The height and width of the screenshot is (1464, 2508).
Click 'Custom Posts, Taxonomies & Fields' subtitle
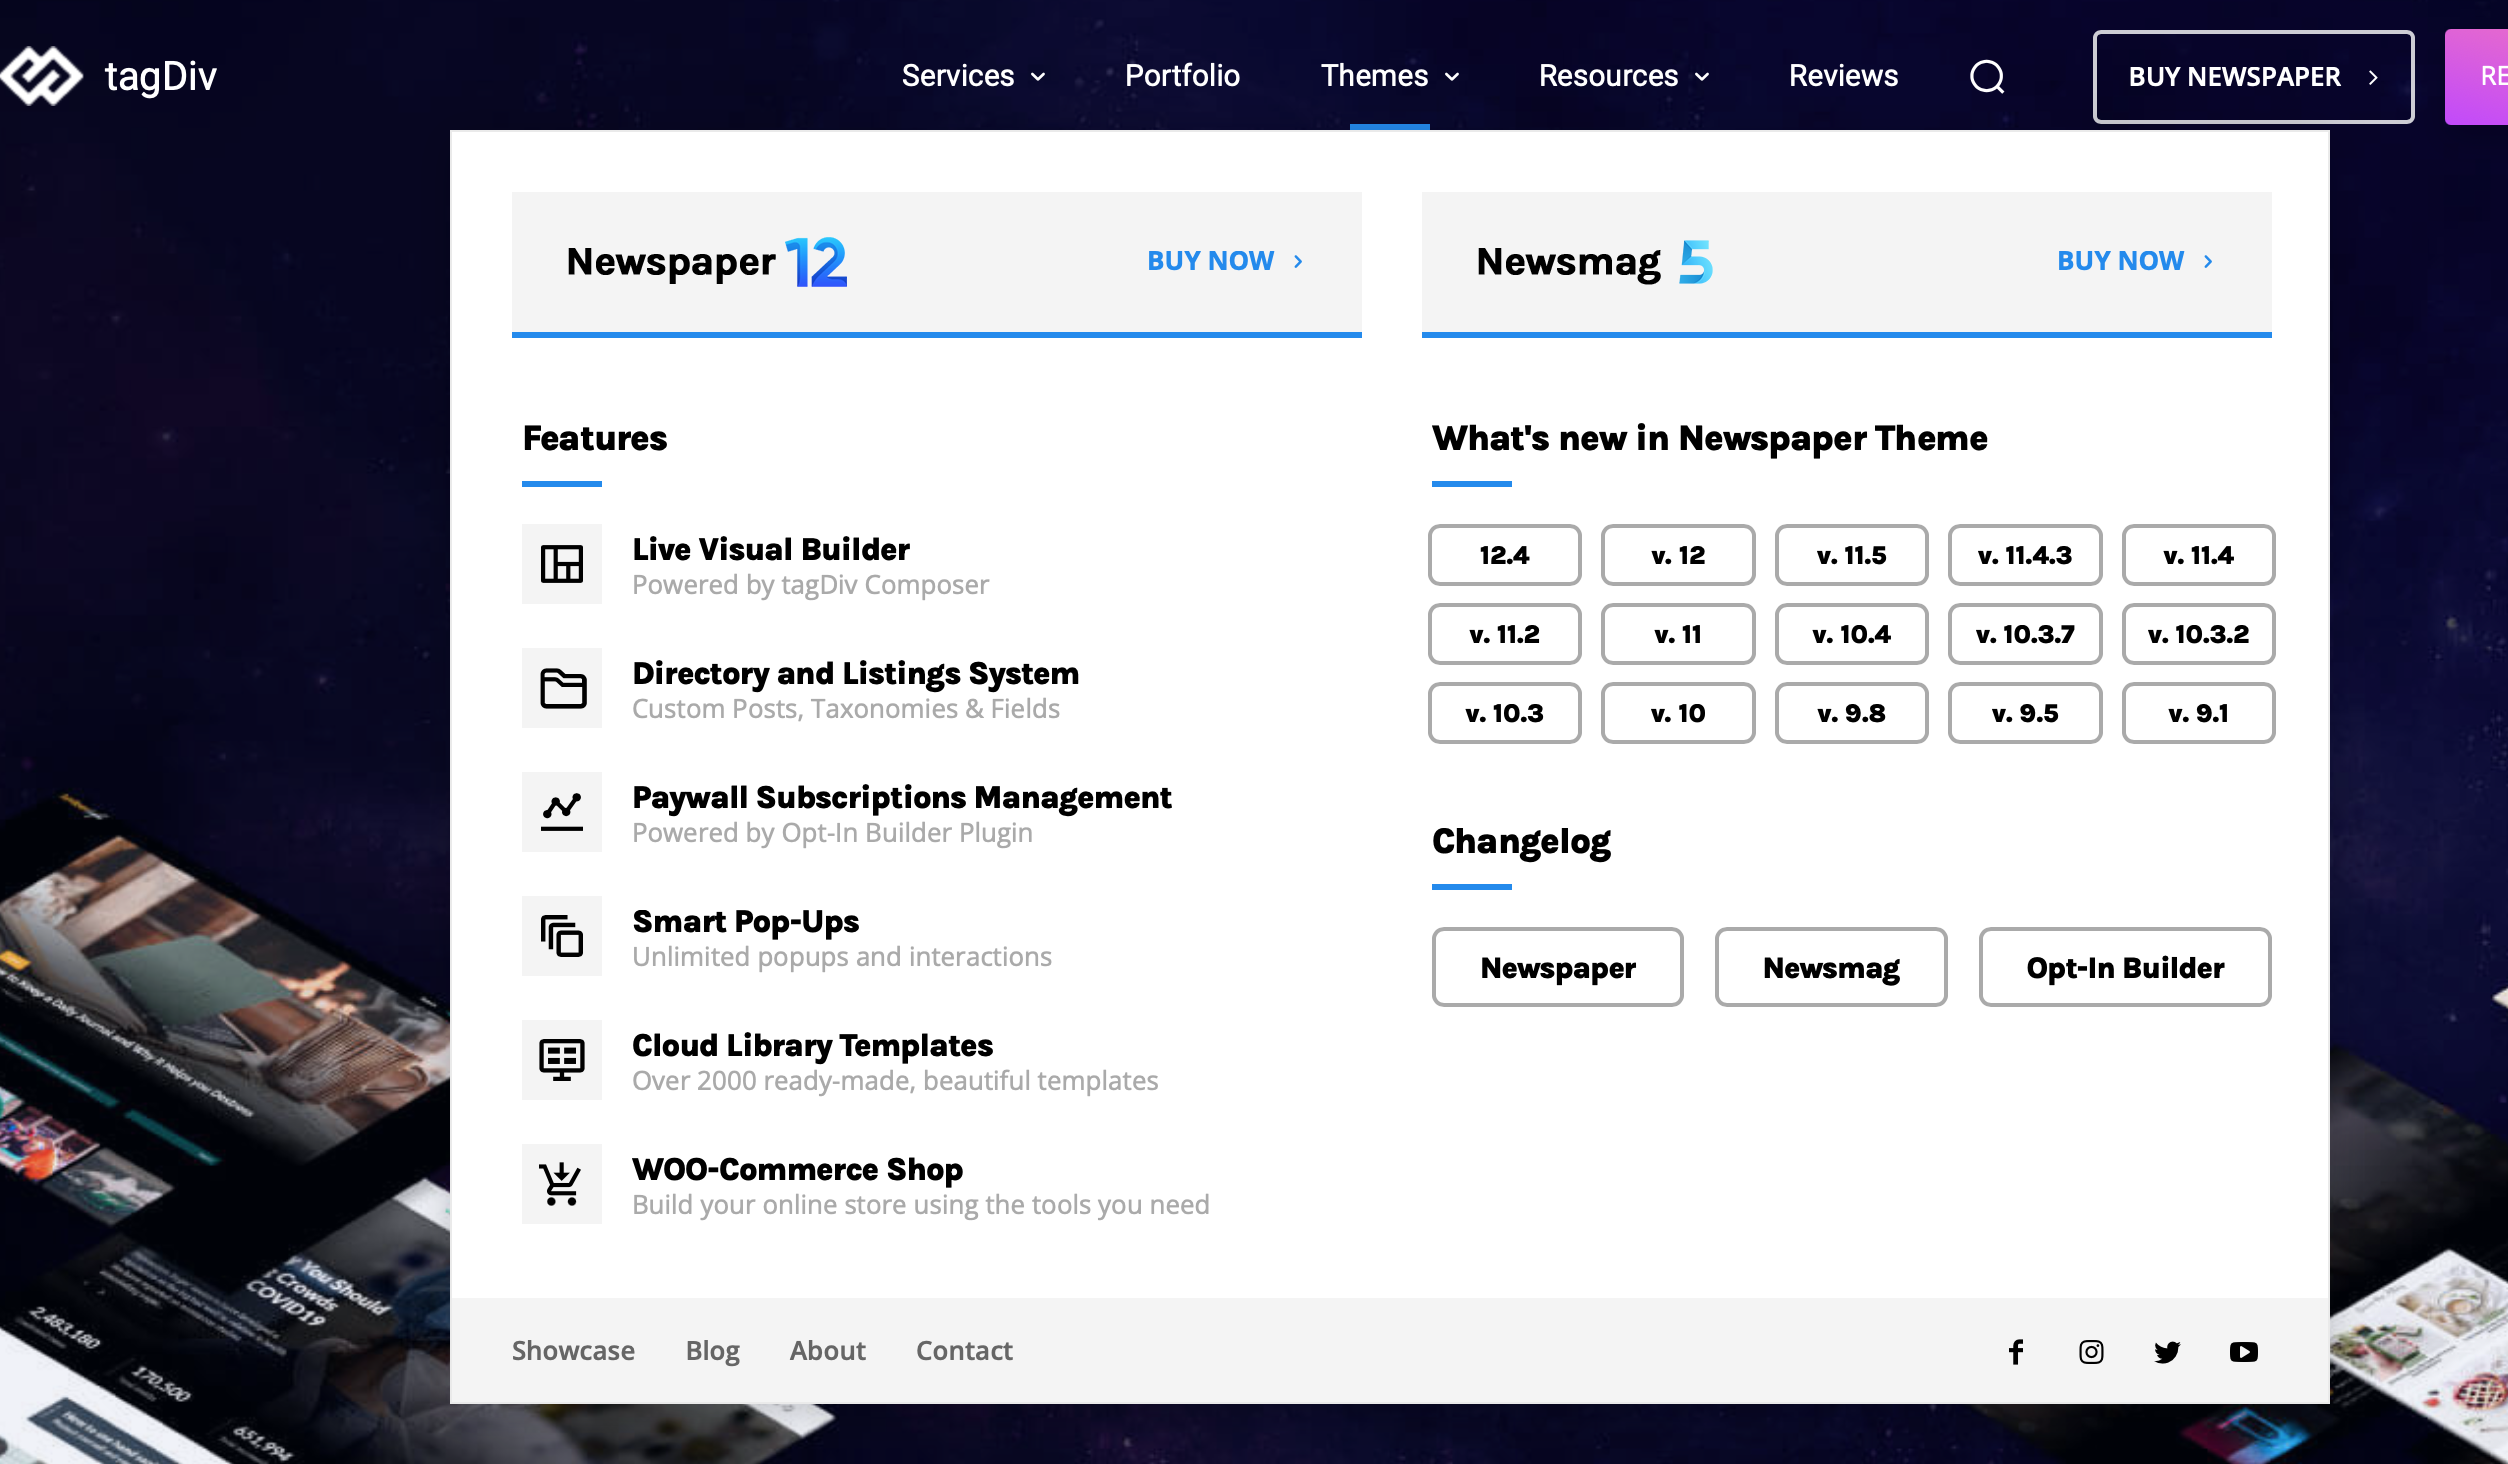click(846, 709)
